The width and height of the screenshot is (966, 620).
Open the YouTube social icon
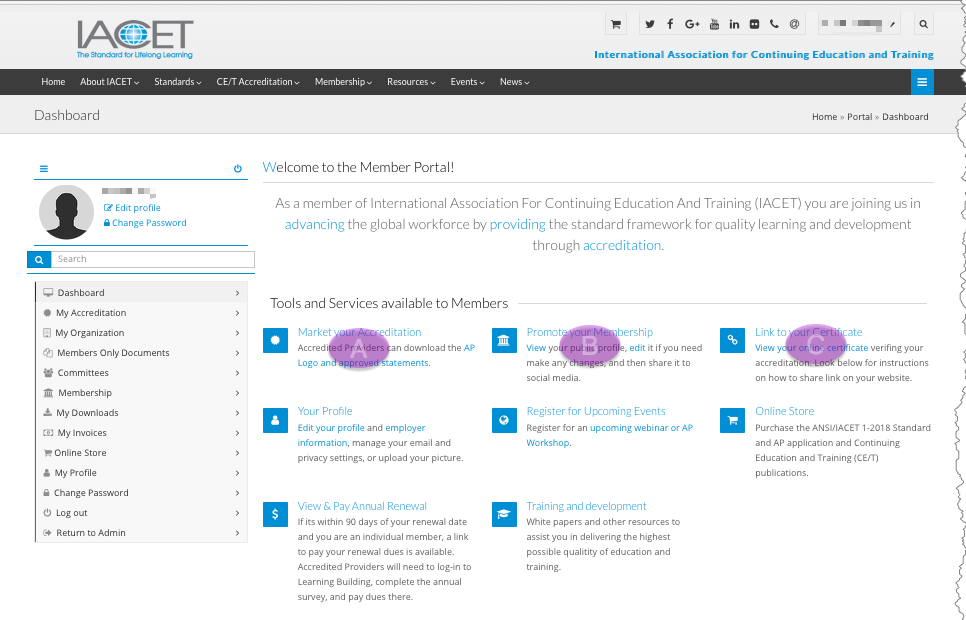tap(714, 24)
